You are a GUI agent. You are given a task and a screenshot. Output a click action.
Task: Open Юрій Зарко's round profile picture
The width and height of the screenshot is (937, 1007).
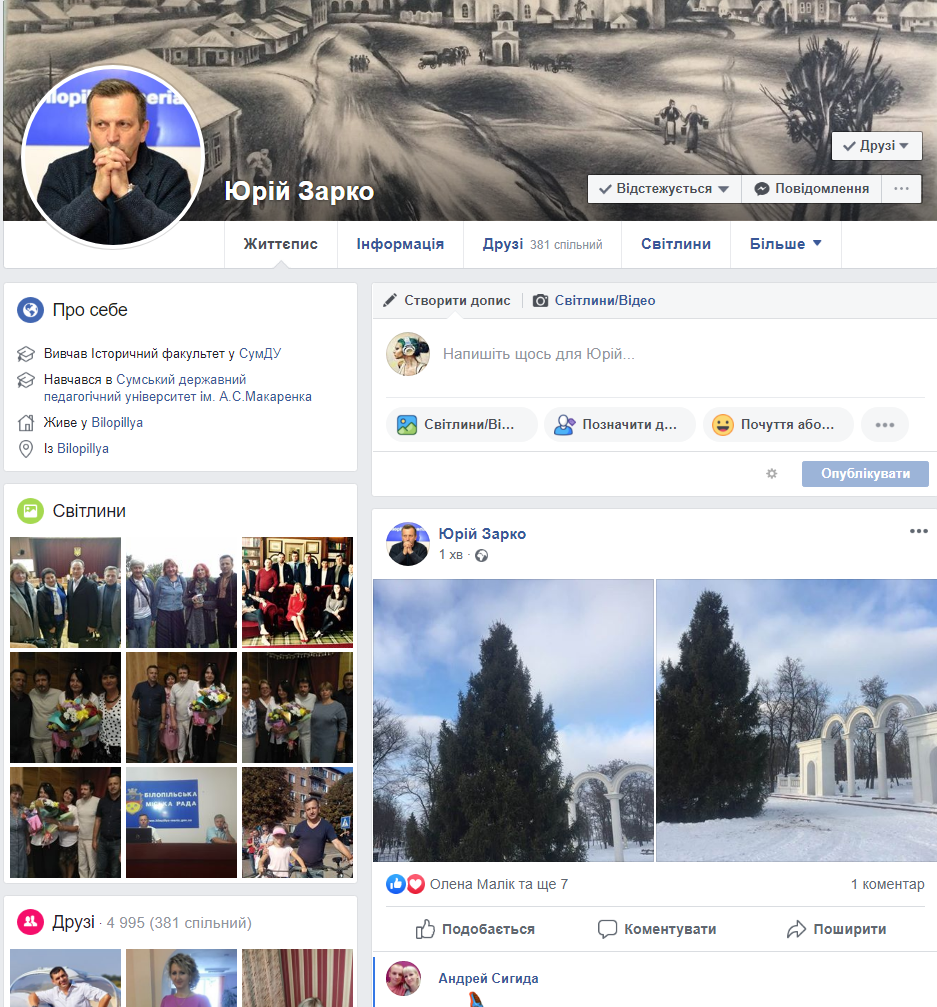[x=113, y=156]
